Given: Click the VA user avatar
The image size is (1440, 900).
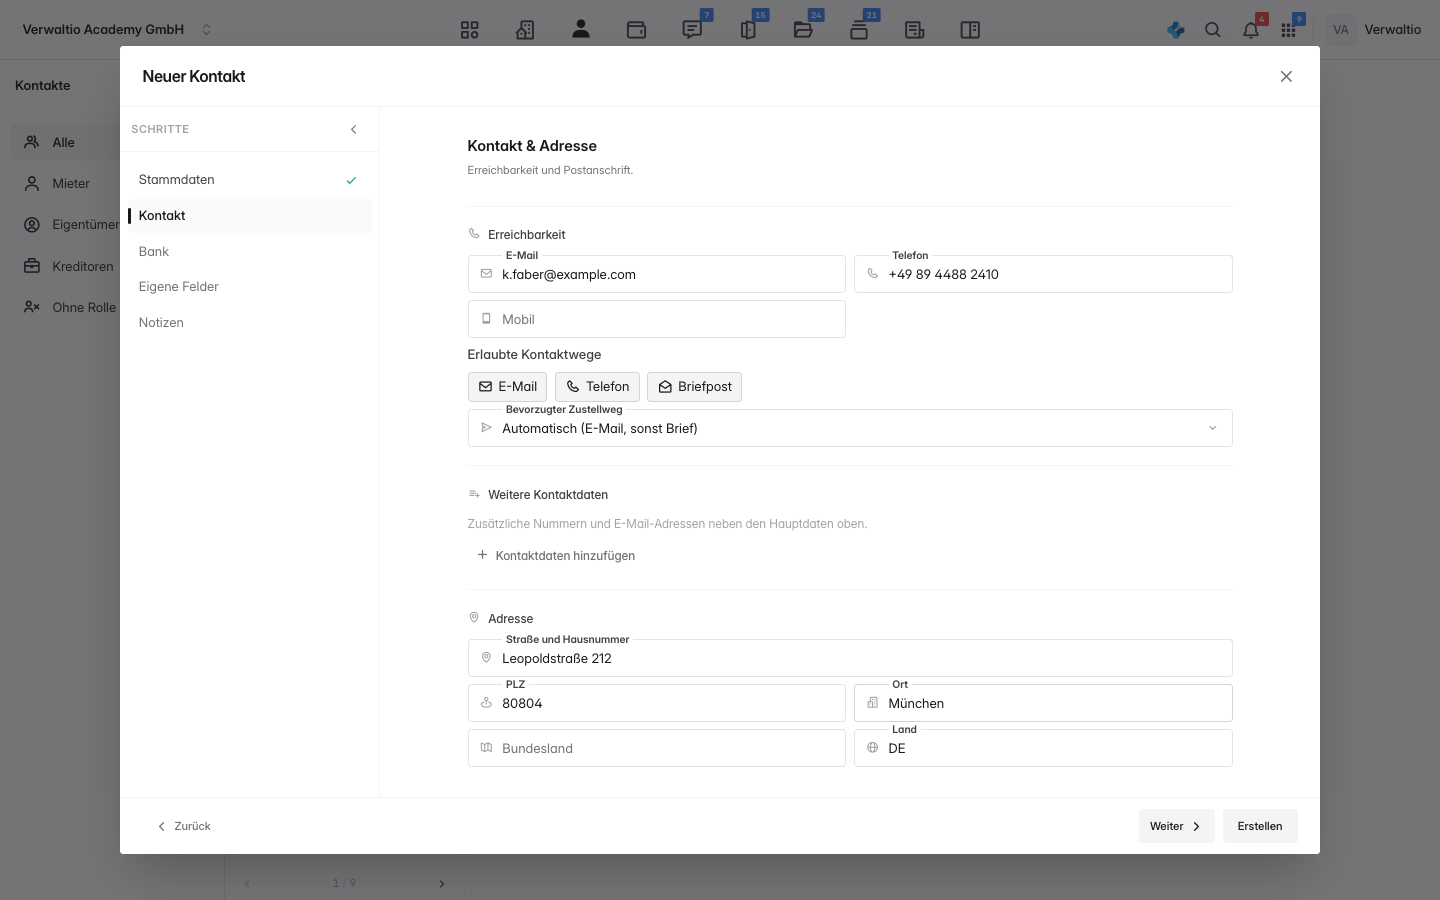Looking at the screenshot, I should [x=1341, y=30].
